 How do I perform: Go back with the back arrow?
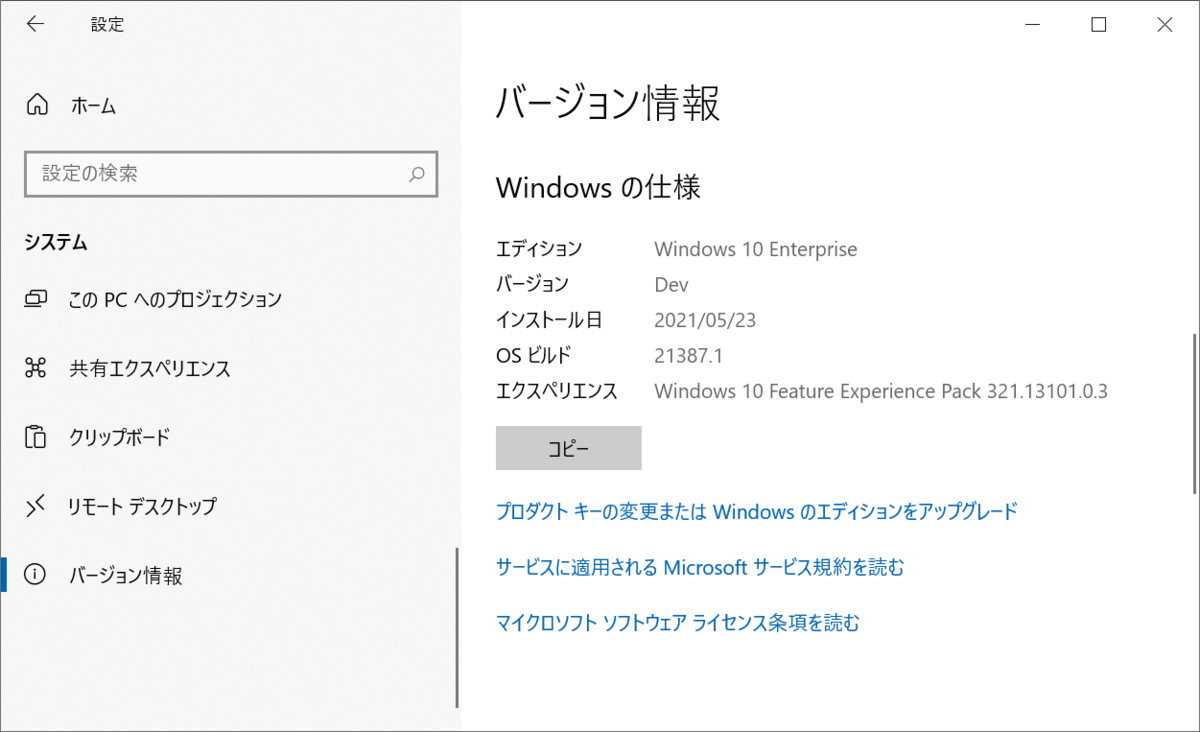point(35,25)
